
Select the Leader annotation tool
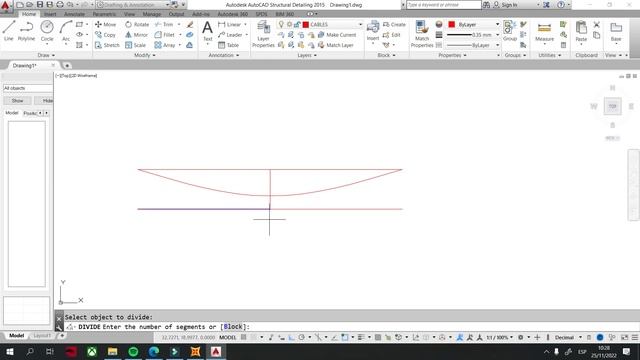(x=230, y=35)
